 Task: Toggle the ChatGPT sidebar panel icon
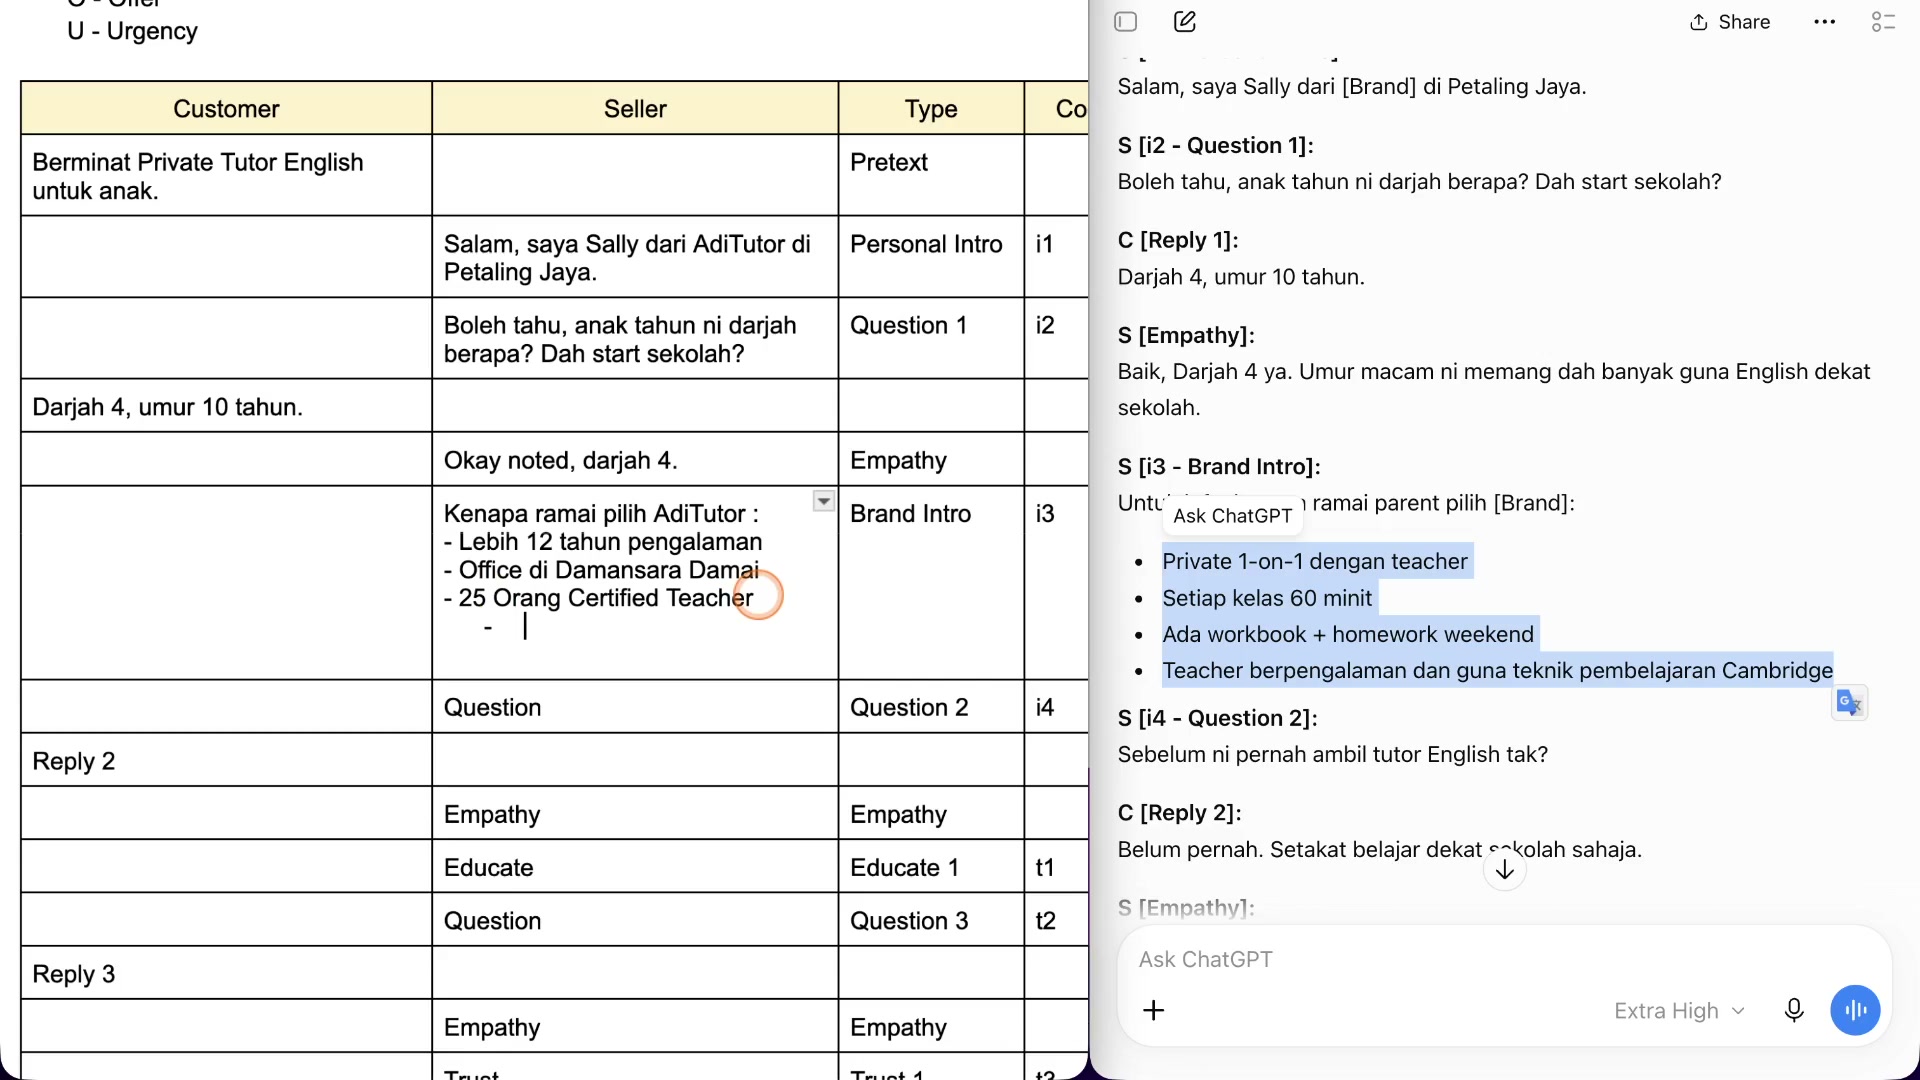tap(1126, 22)
